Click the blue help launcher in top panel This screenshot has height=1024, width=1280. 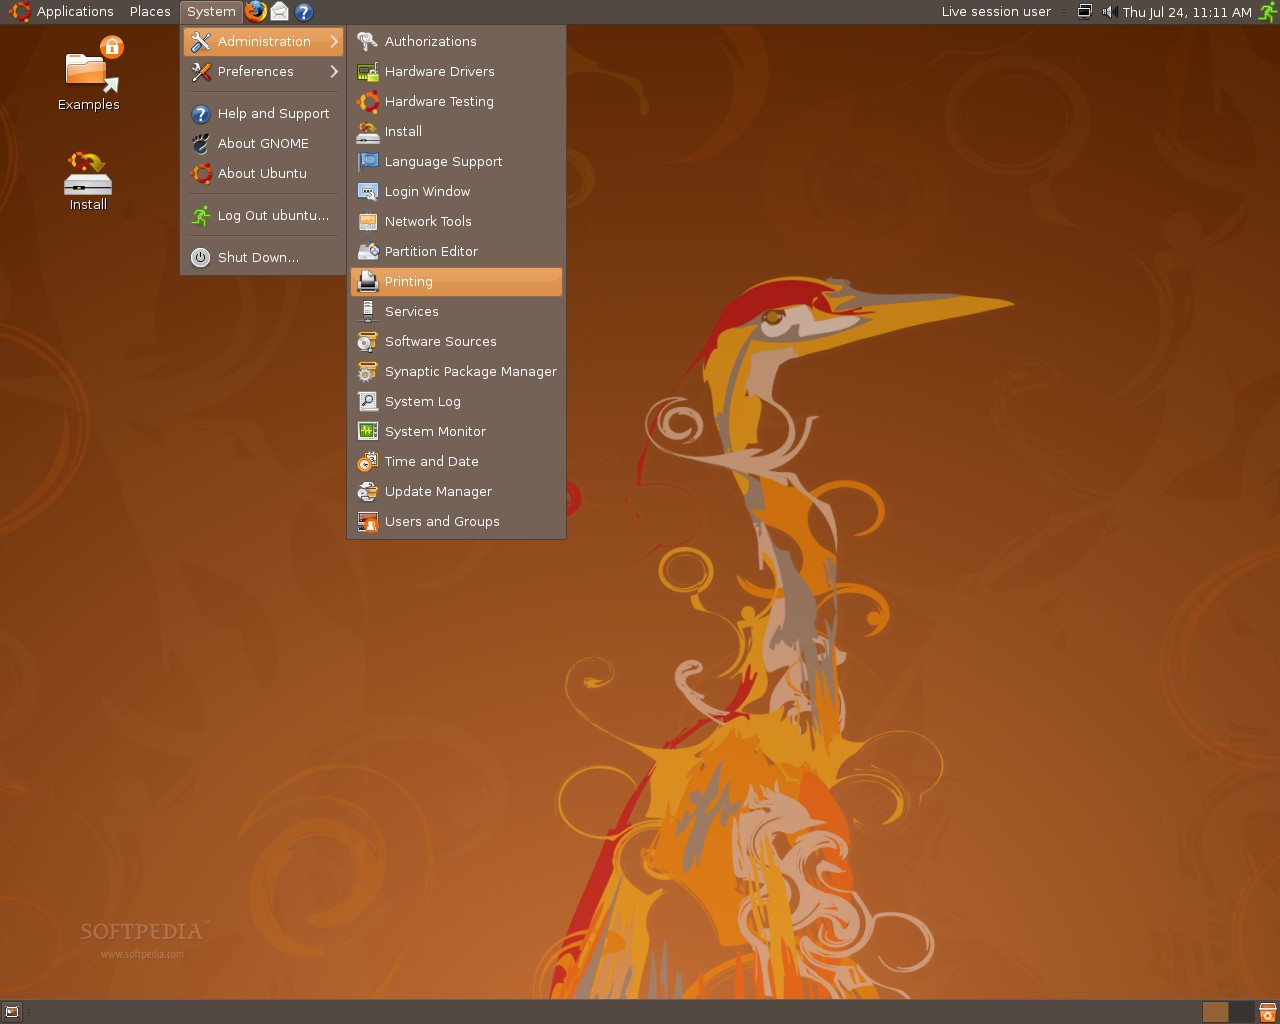(304, 12)
